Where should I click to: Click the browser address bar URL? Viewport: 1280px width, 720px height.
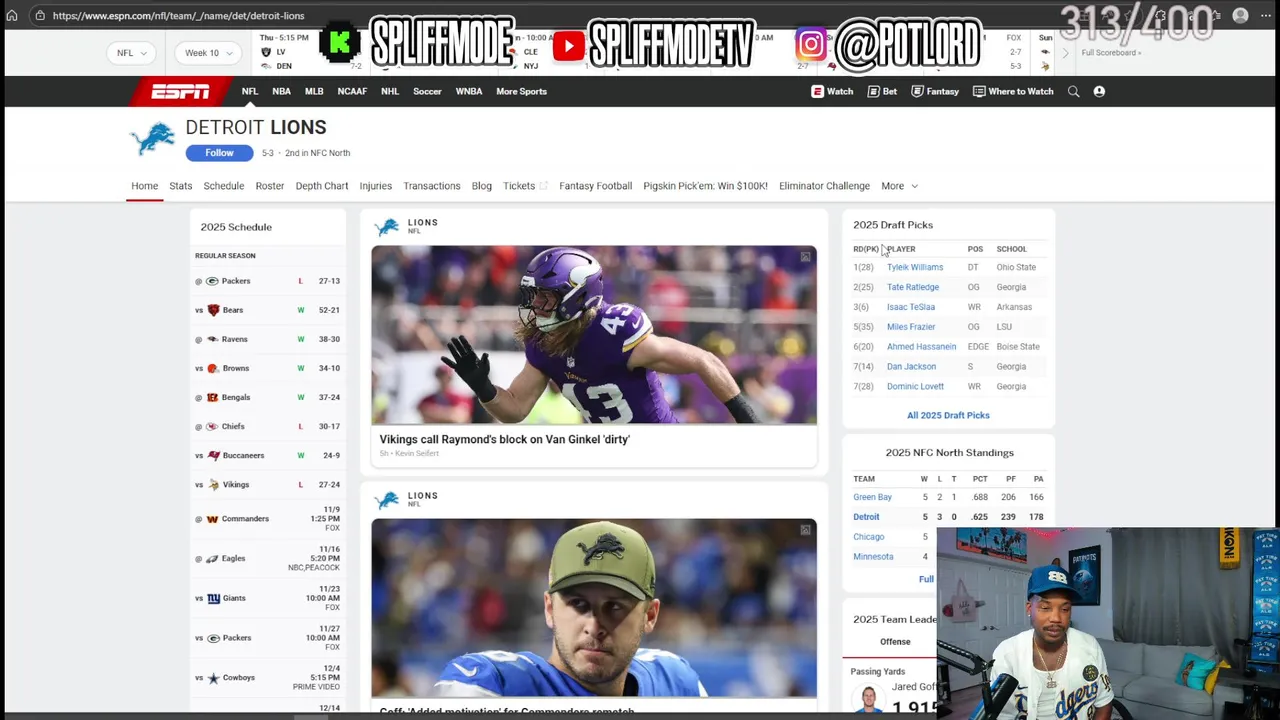(x=178, y=16)
